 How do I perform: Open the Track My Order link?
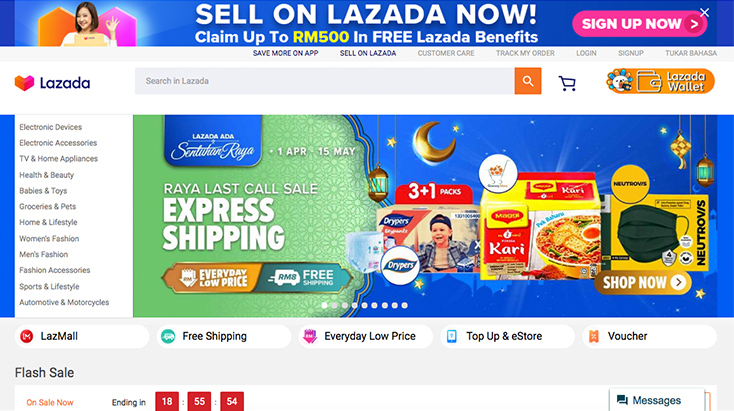pos(525,53)
